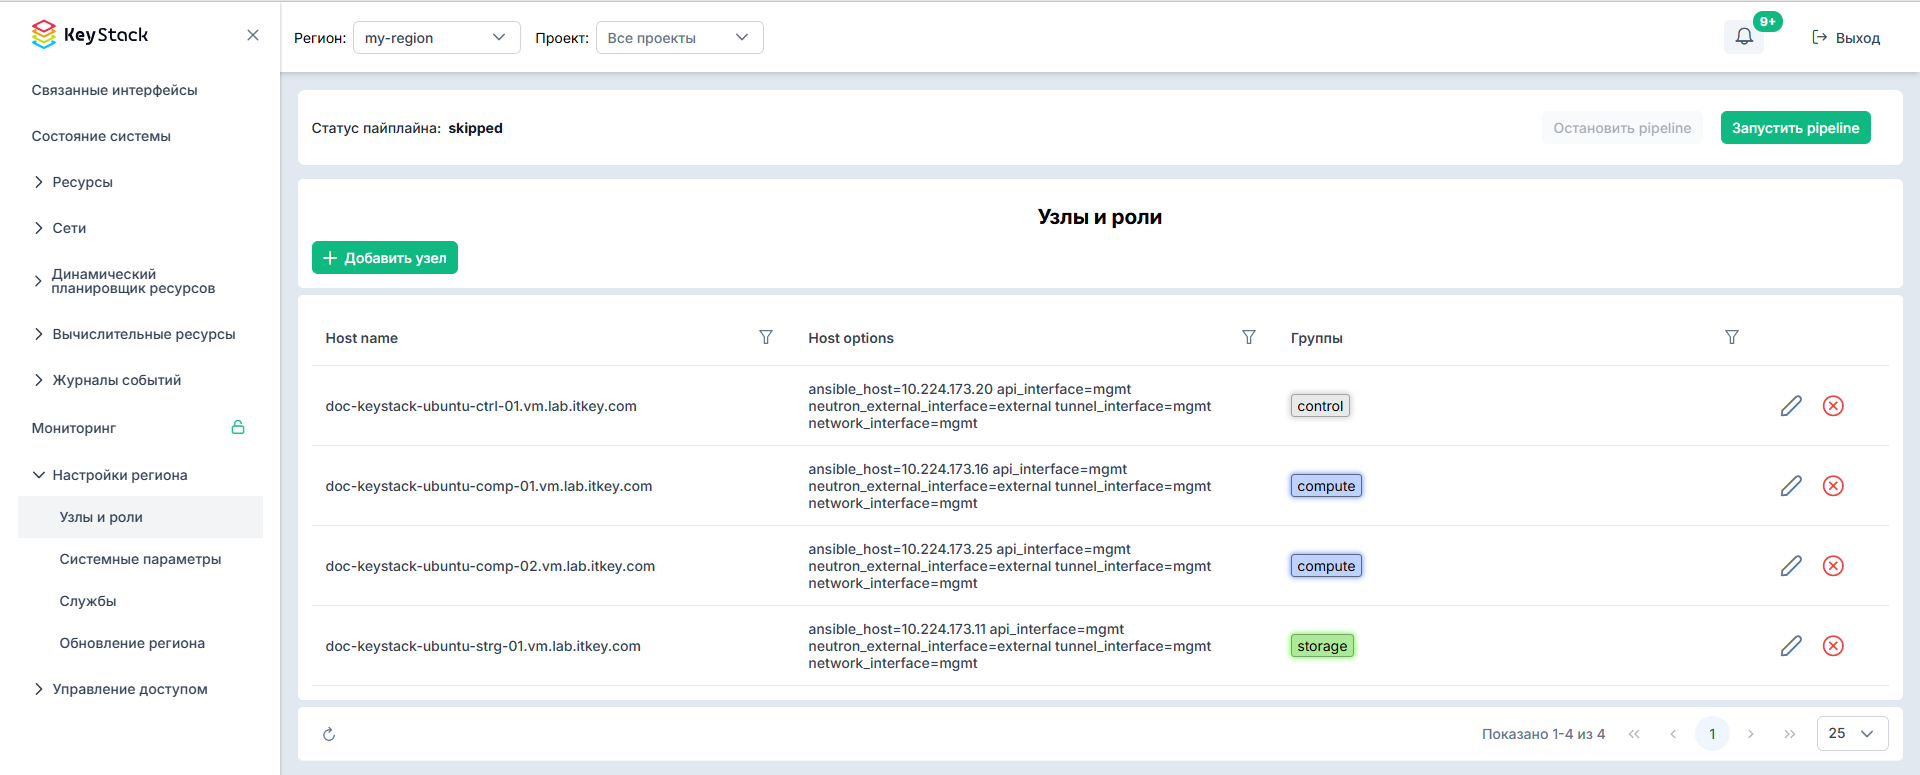Click the Добавить узел button
The width and height of the screenshot is (1920, 775).
(x=385, y=258)
